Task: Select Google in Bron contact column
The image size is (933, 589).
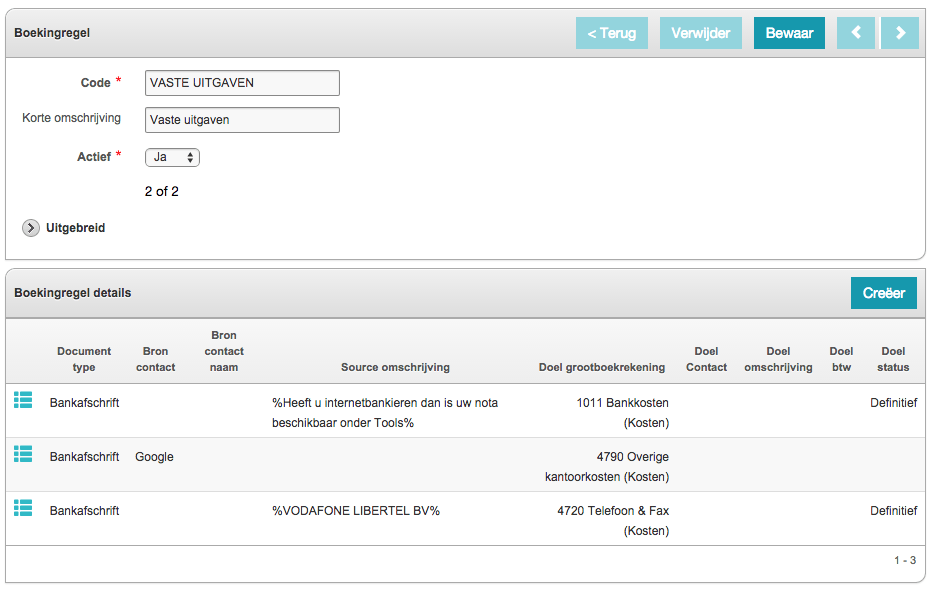Action: click(154, 457)
